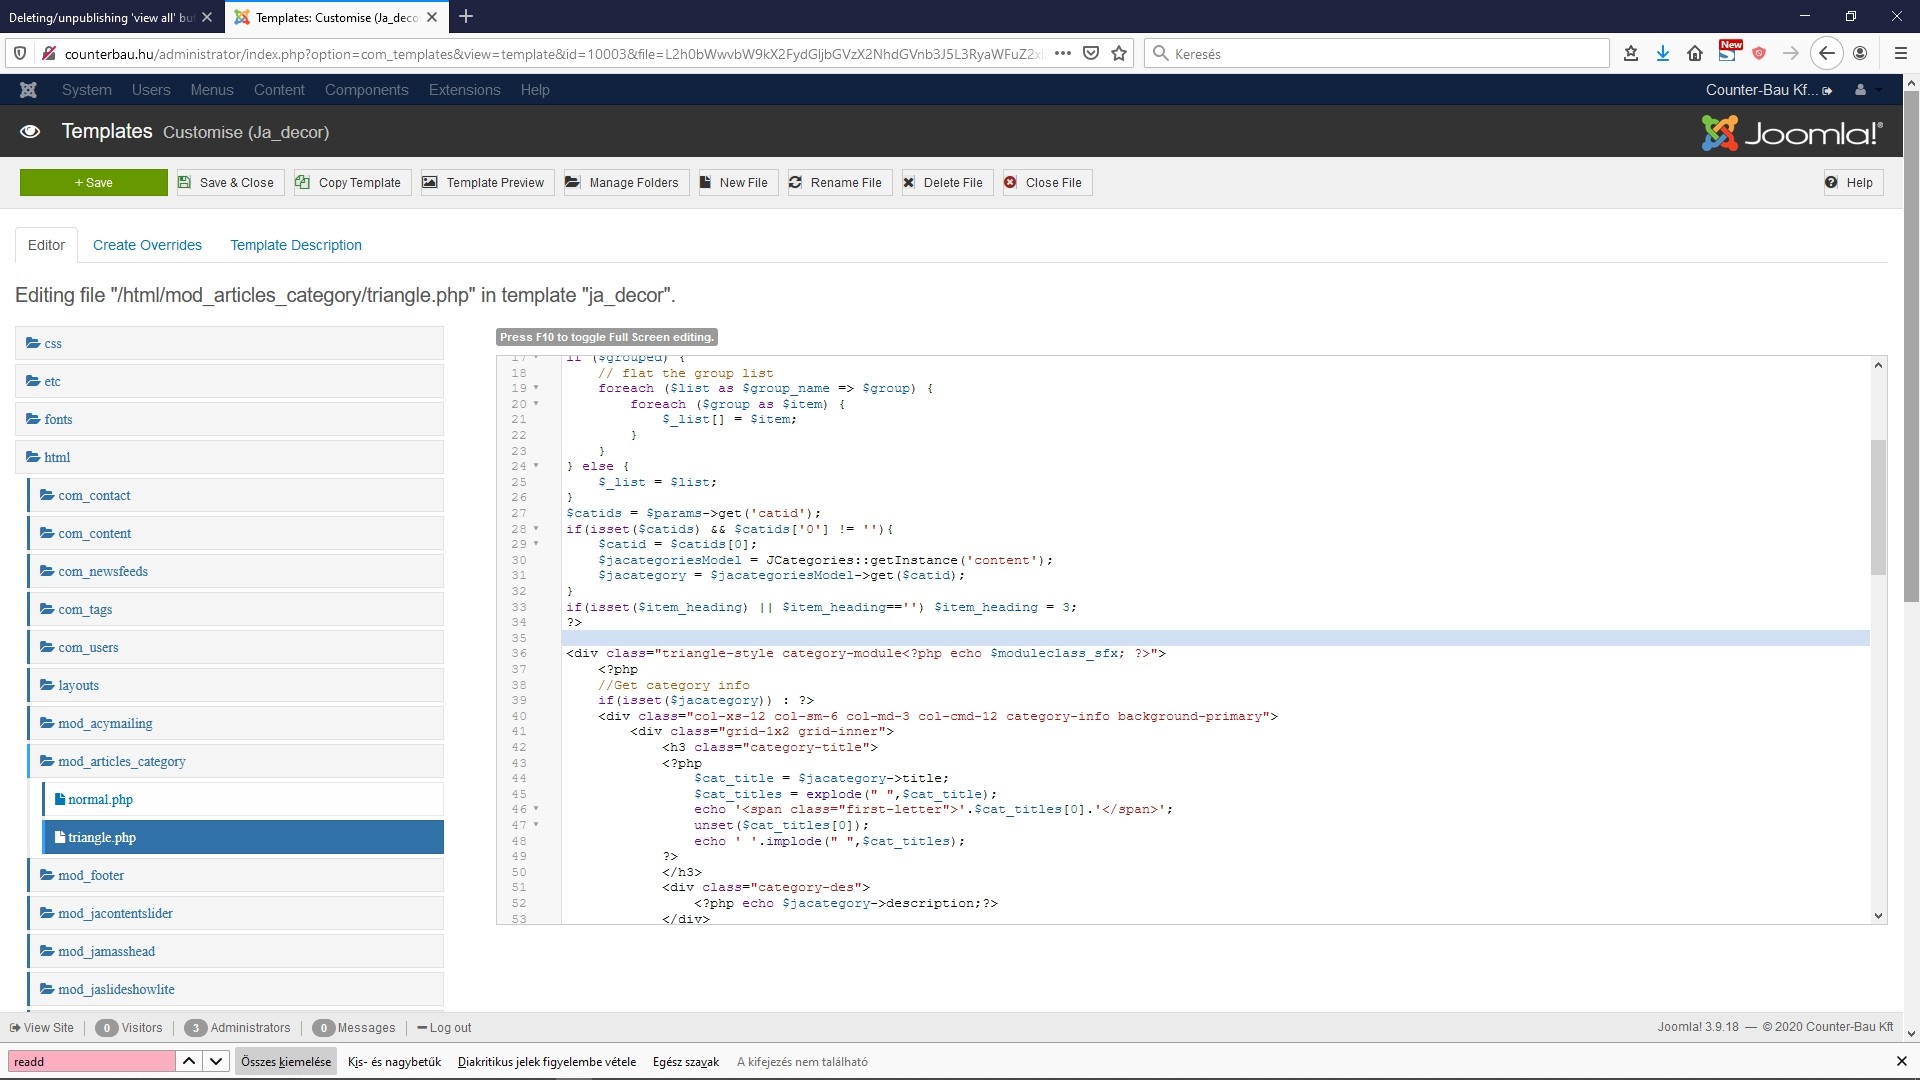Click the Joomla logo icon in admin menu
Screen dimensions: 1920x1080
click(x=28, y=90)
